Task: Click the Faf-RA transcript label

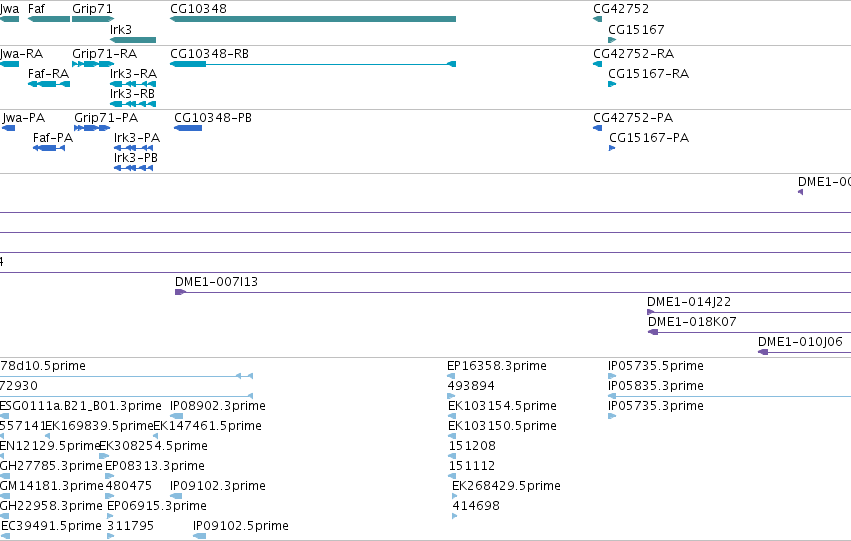Action: pos(48,74)
